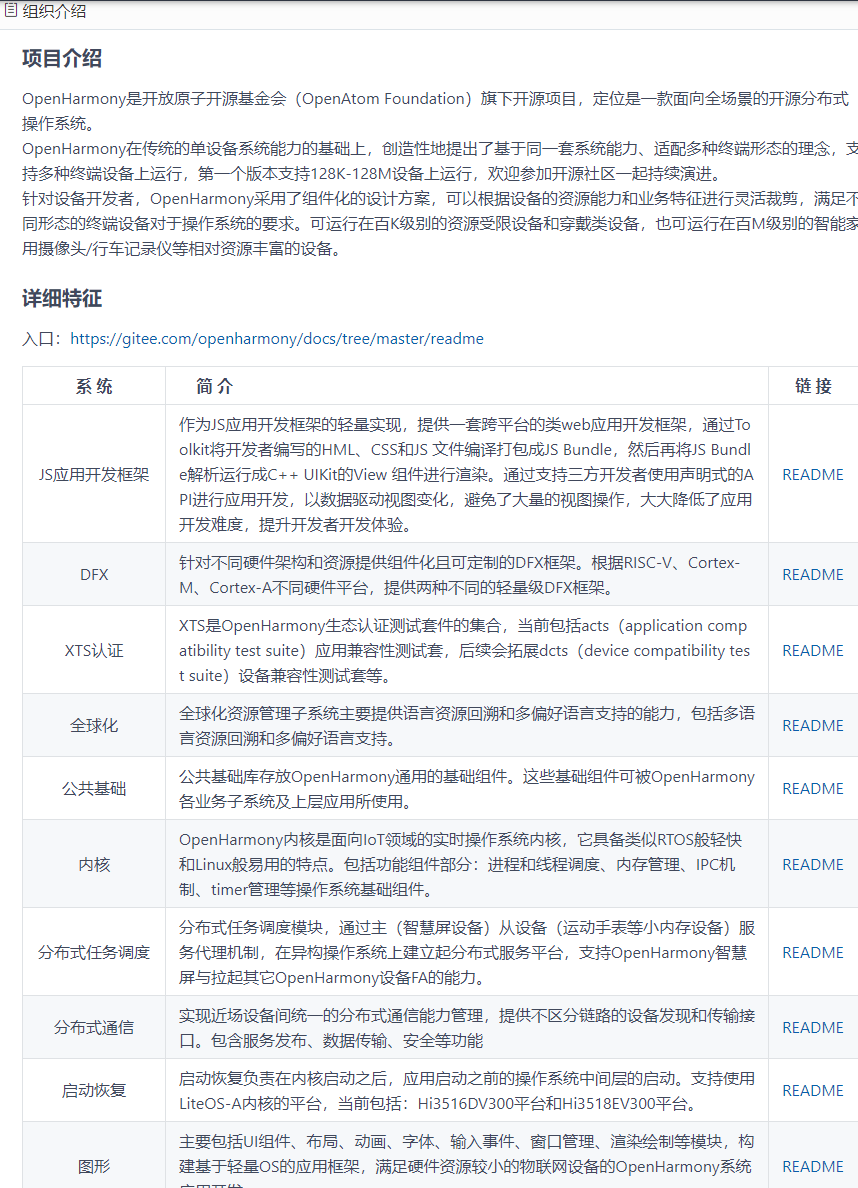858x1188 pixels.
Task: Select the 分布式通信 table cell
Action: coord(94,1027)
